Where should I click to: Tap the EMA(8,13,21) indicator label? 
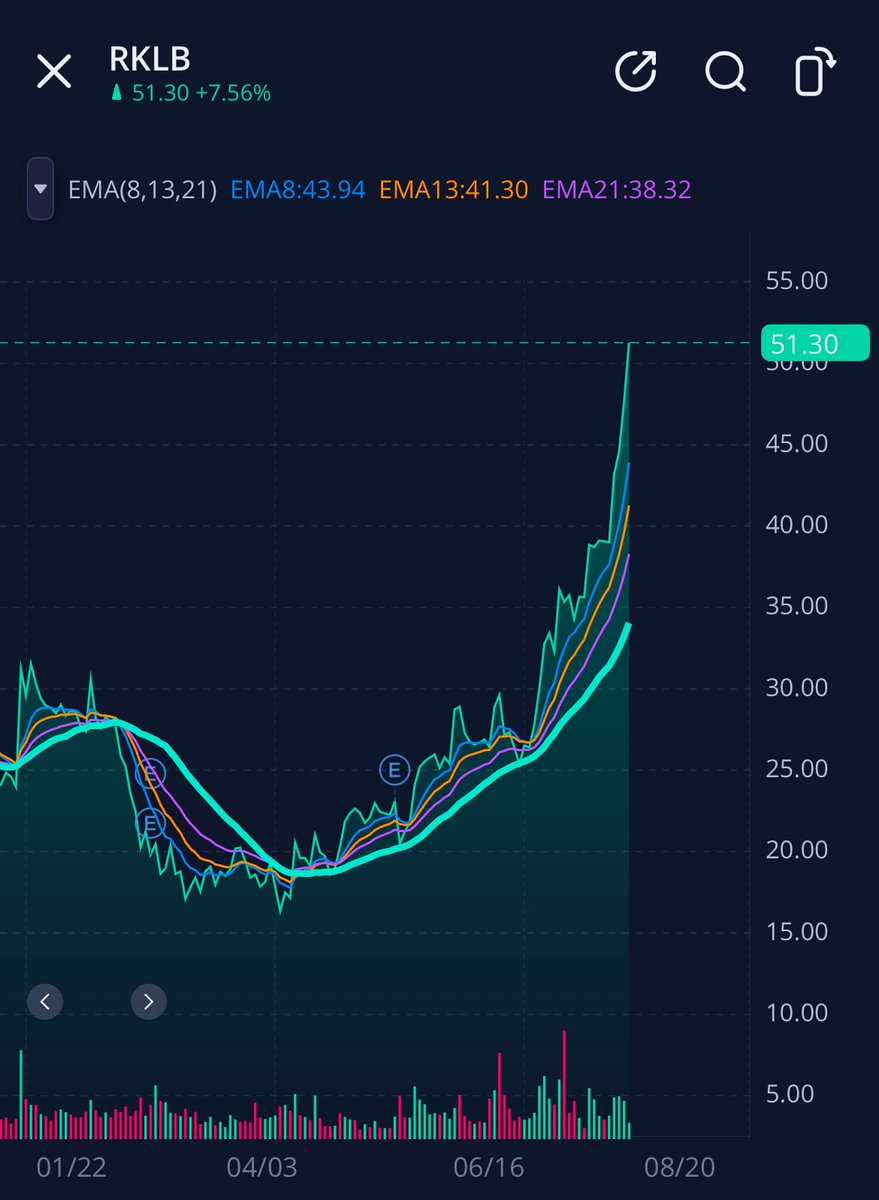coord(142,190)
